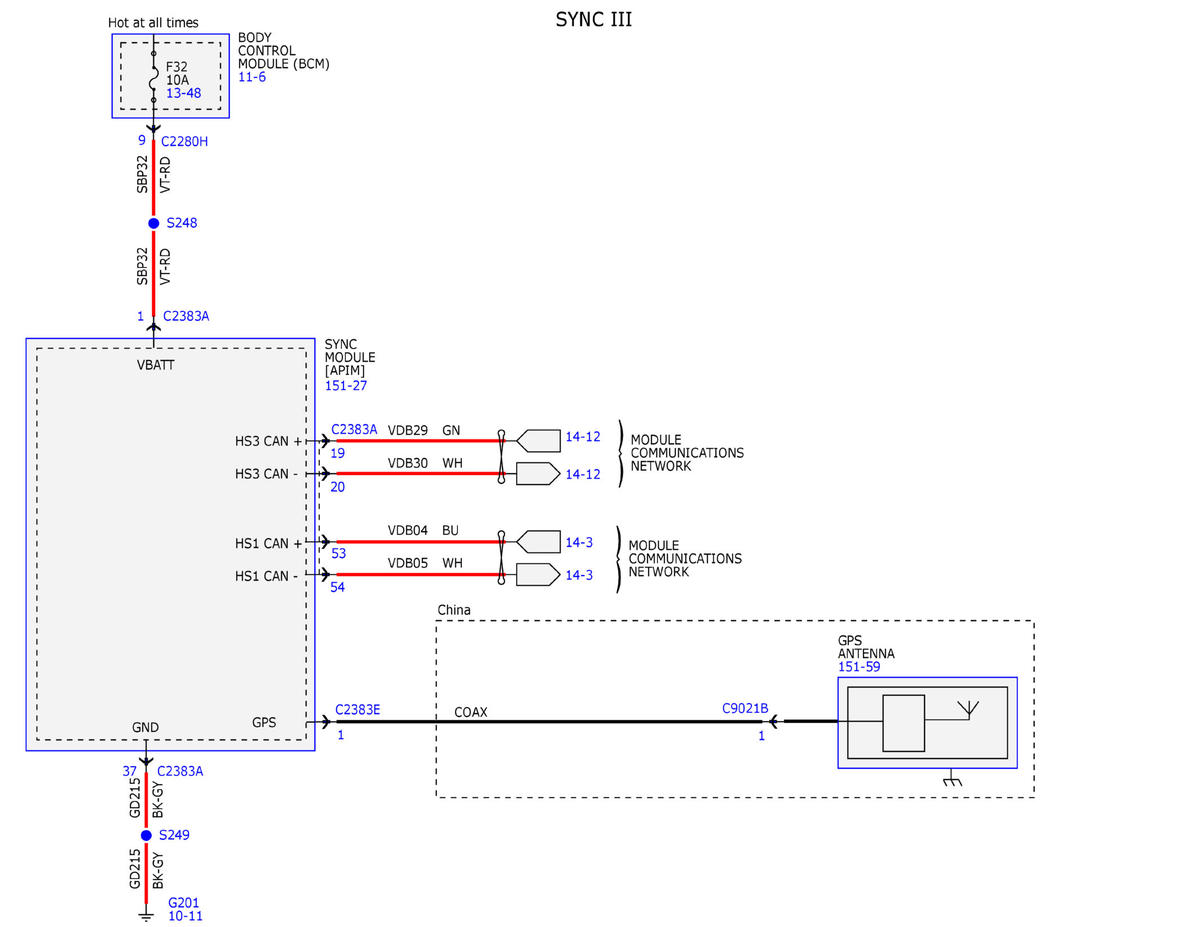Click the 'Hot at all times' label

pos(153,23)
